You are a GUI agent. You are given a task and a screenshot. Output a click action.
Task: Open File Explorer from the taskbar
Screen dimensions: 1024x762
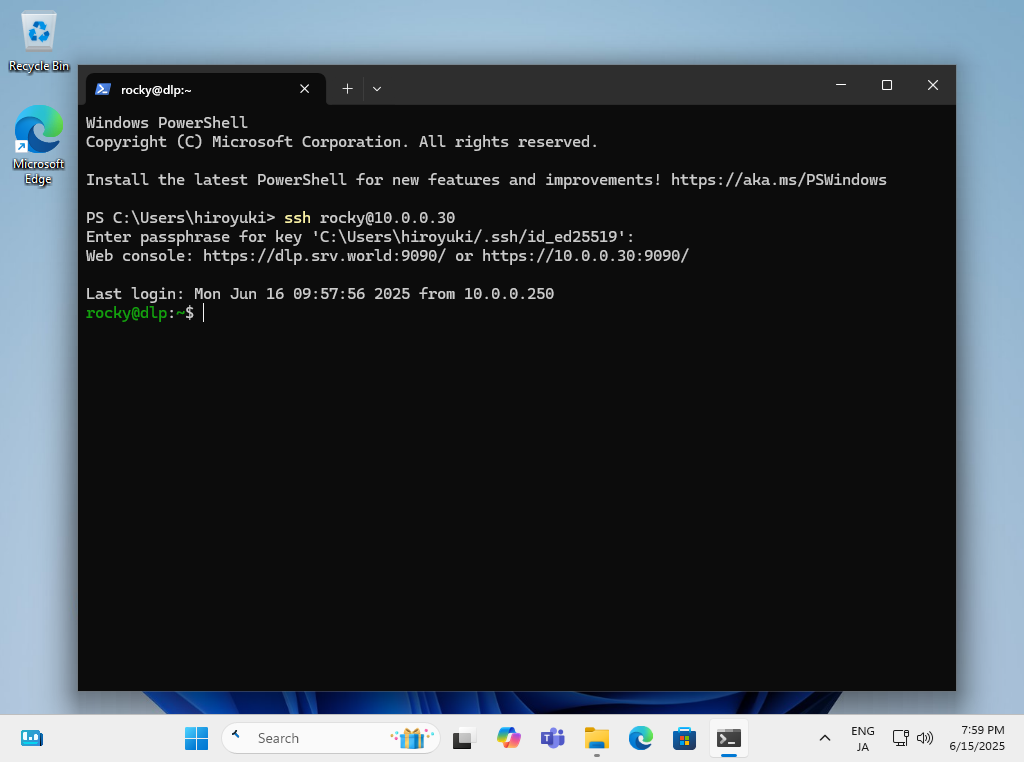tap(597, 738)
